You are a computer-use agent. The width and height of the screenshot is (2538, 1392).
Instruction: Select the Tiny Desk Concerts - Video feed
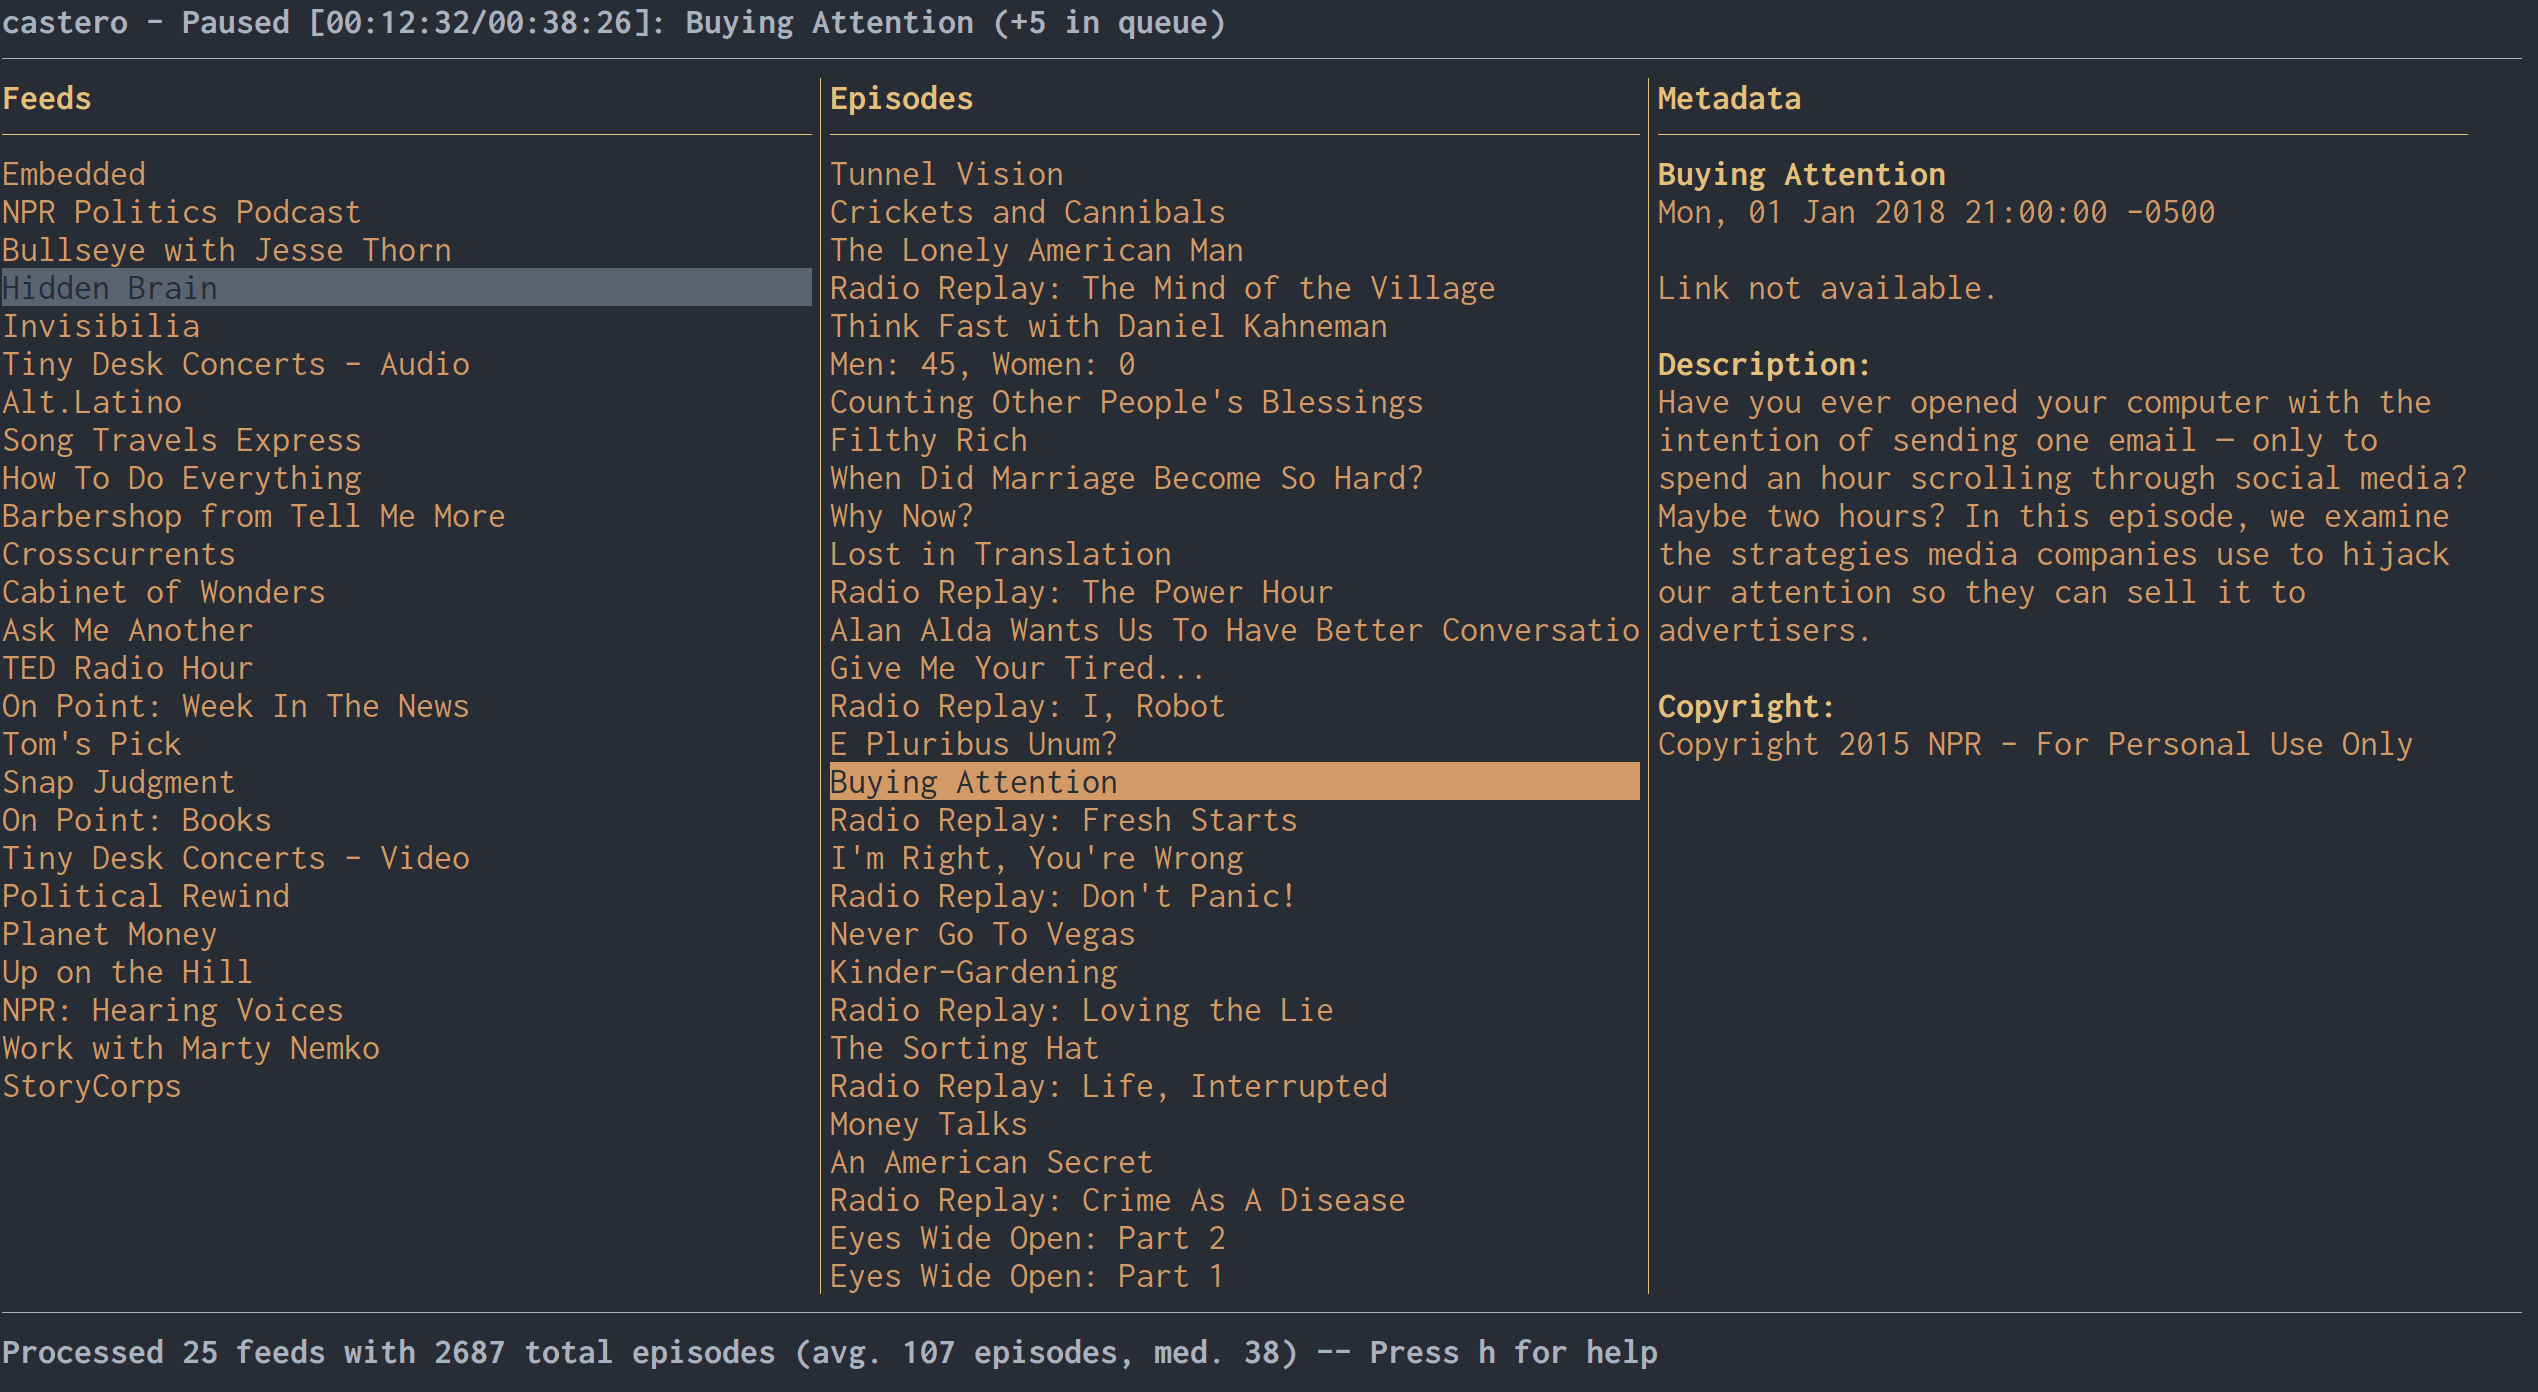coord(235,857)
